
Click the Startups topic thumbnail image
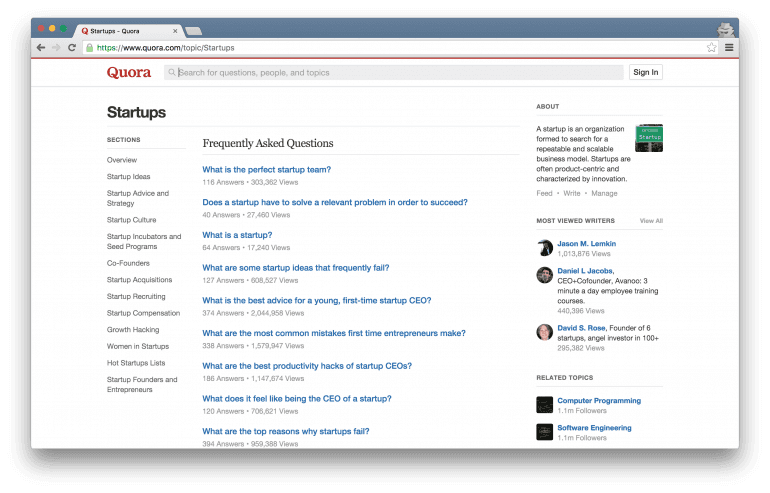[649, 138]
